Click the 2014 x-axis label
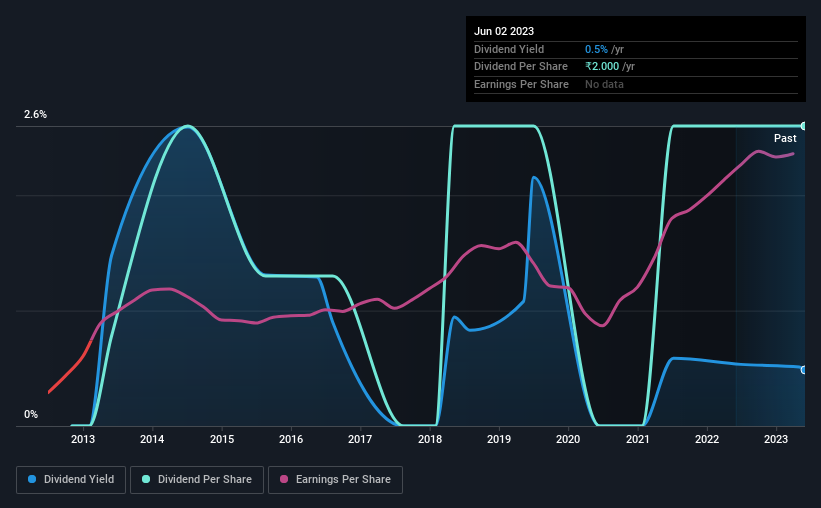Image resolution: width=821 pixels, height=508 pixels. [x=152, y=439]
